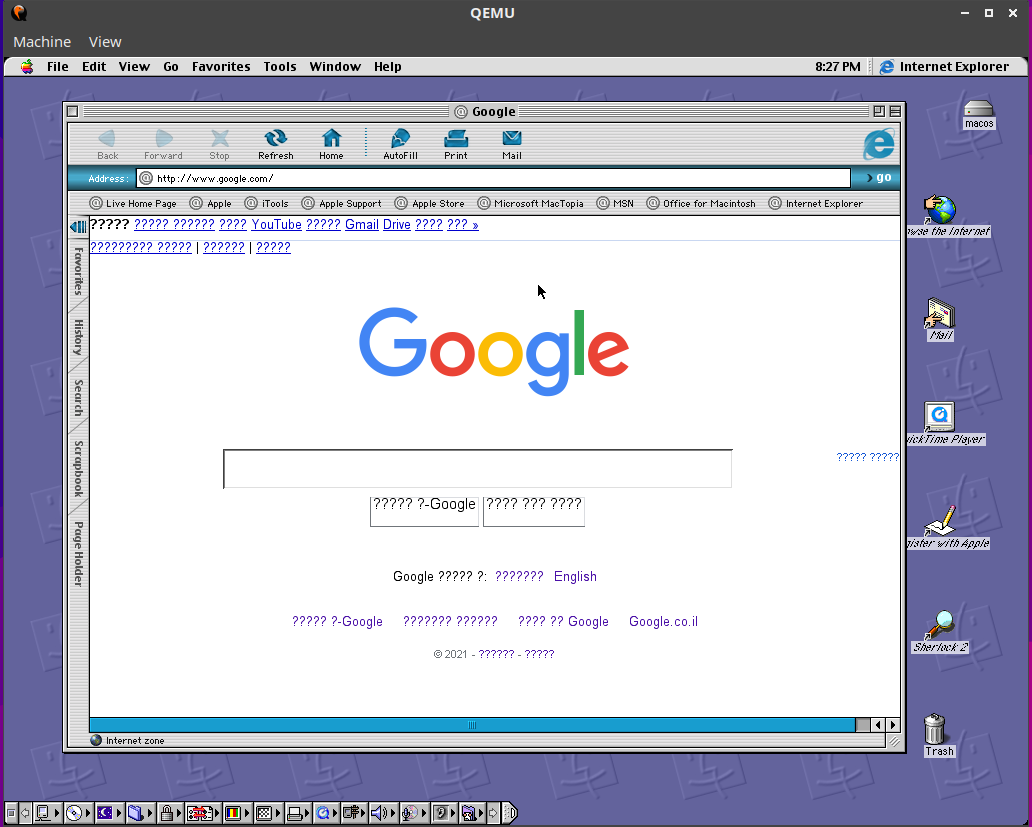The width and height of the screenshot is (1032, 827).
Task: Click the Apple Support favorites bar link
Action: (x=342, y=203)
